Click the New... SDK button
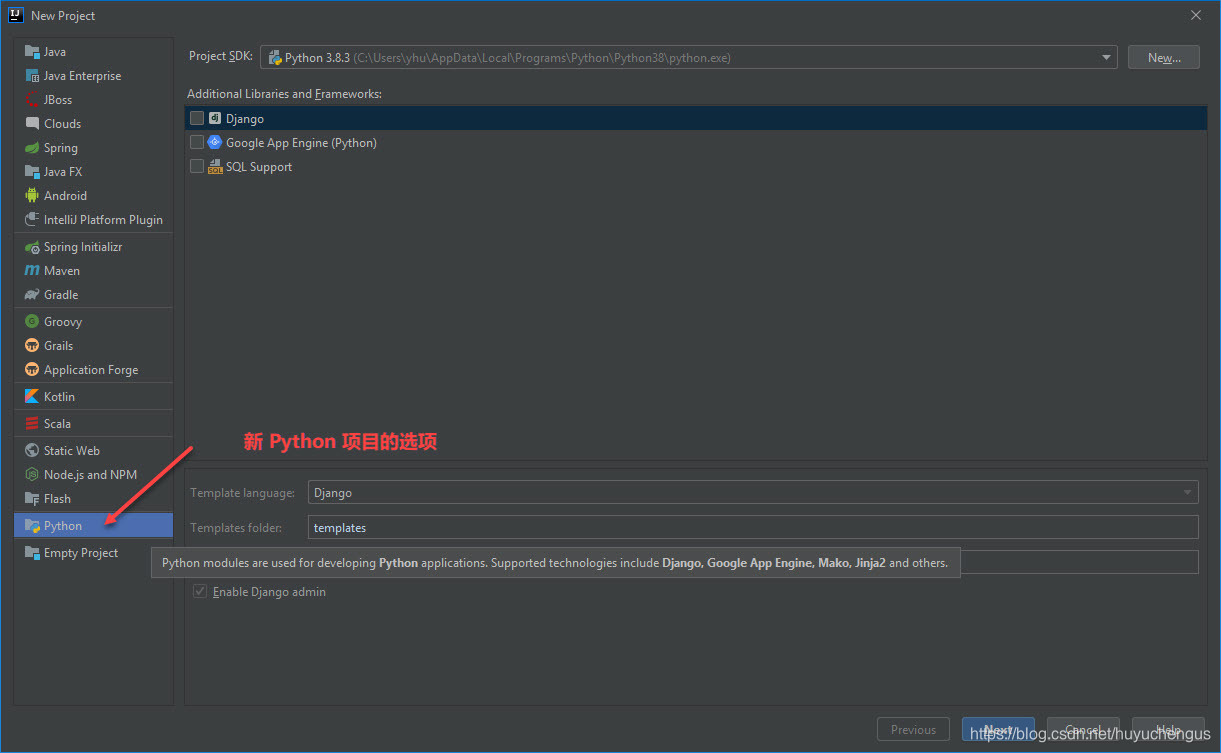The width and height of the screenshot is (1221, 753). (x=1164, y=58)
